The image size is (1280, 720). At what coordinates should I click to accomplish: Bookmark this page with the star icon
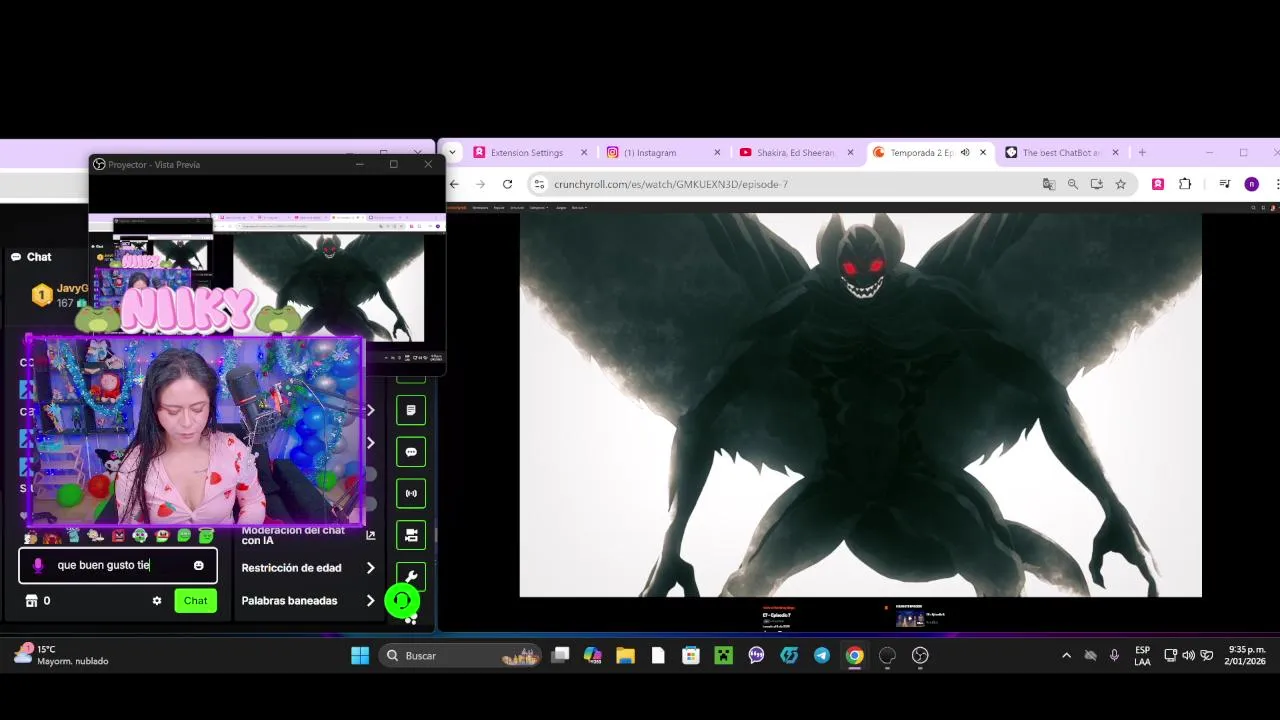pyautogui.click(x=1121, y=184)
